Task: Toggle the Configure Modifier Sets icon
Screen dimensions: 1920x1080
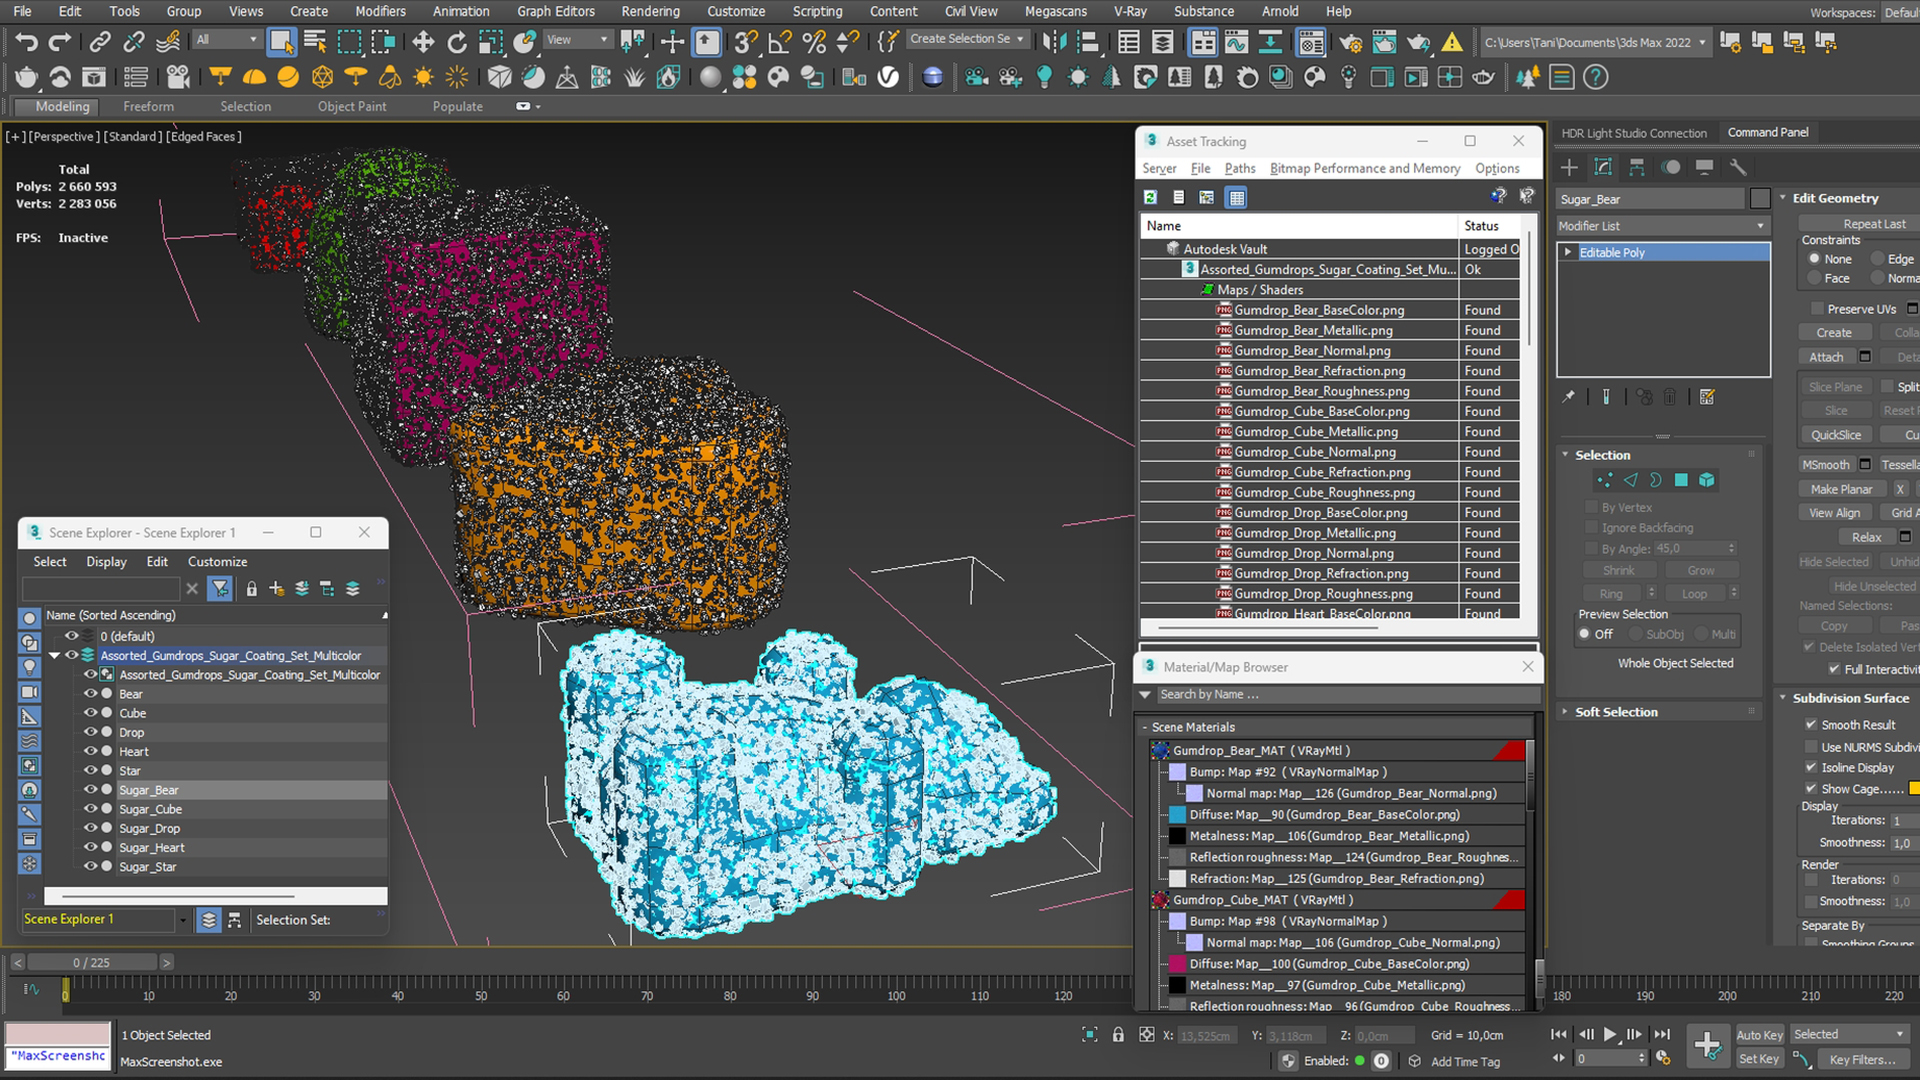Action: [1707, 397]
